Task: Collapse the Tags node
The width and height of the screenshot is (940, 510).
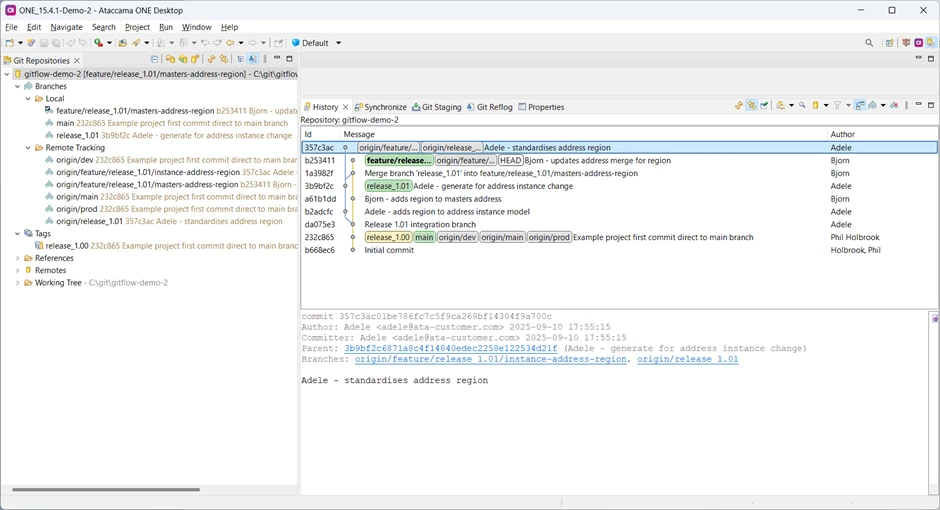Action: pyautogui.click(x=17, y=233)
